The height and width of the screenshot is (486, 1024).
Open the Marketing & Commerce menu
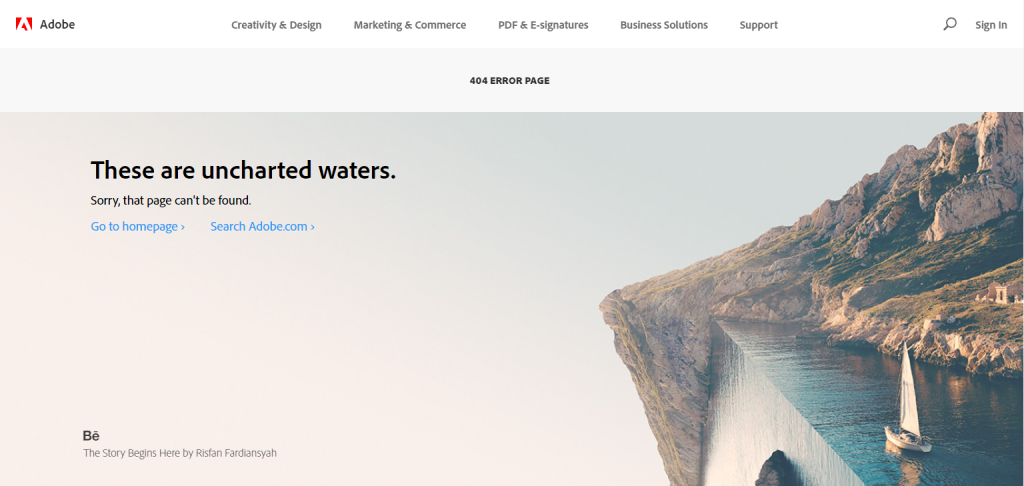(x=409, y=25)
